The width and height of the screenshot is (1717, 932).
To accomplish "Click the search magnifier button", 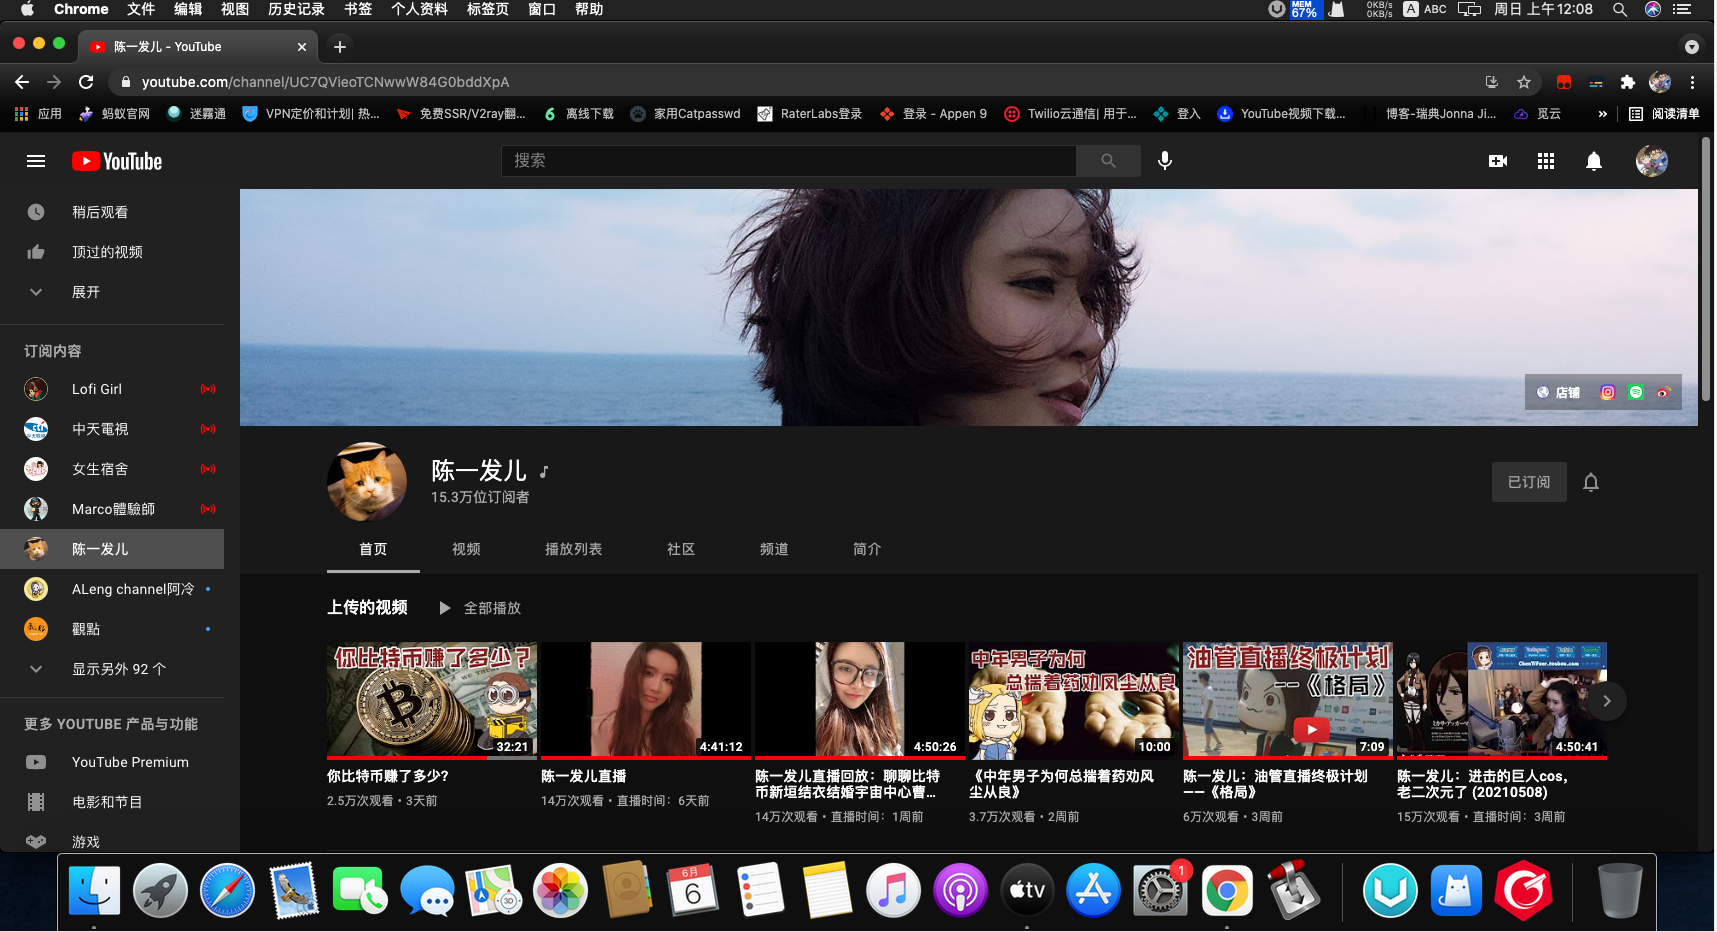I will [1108, 161].
